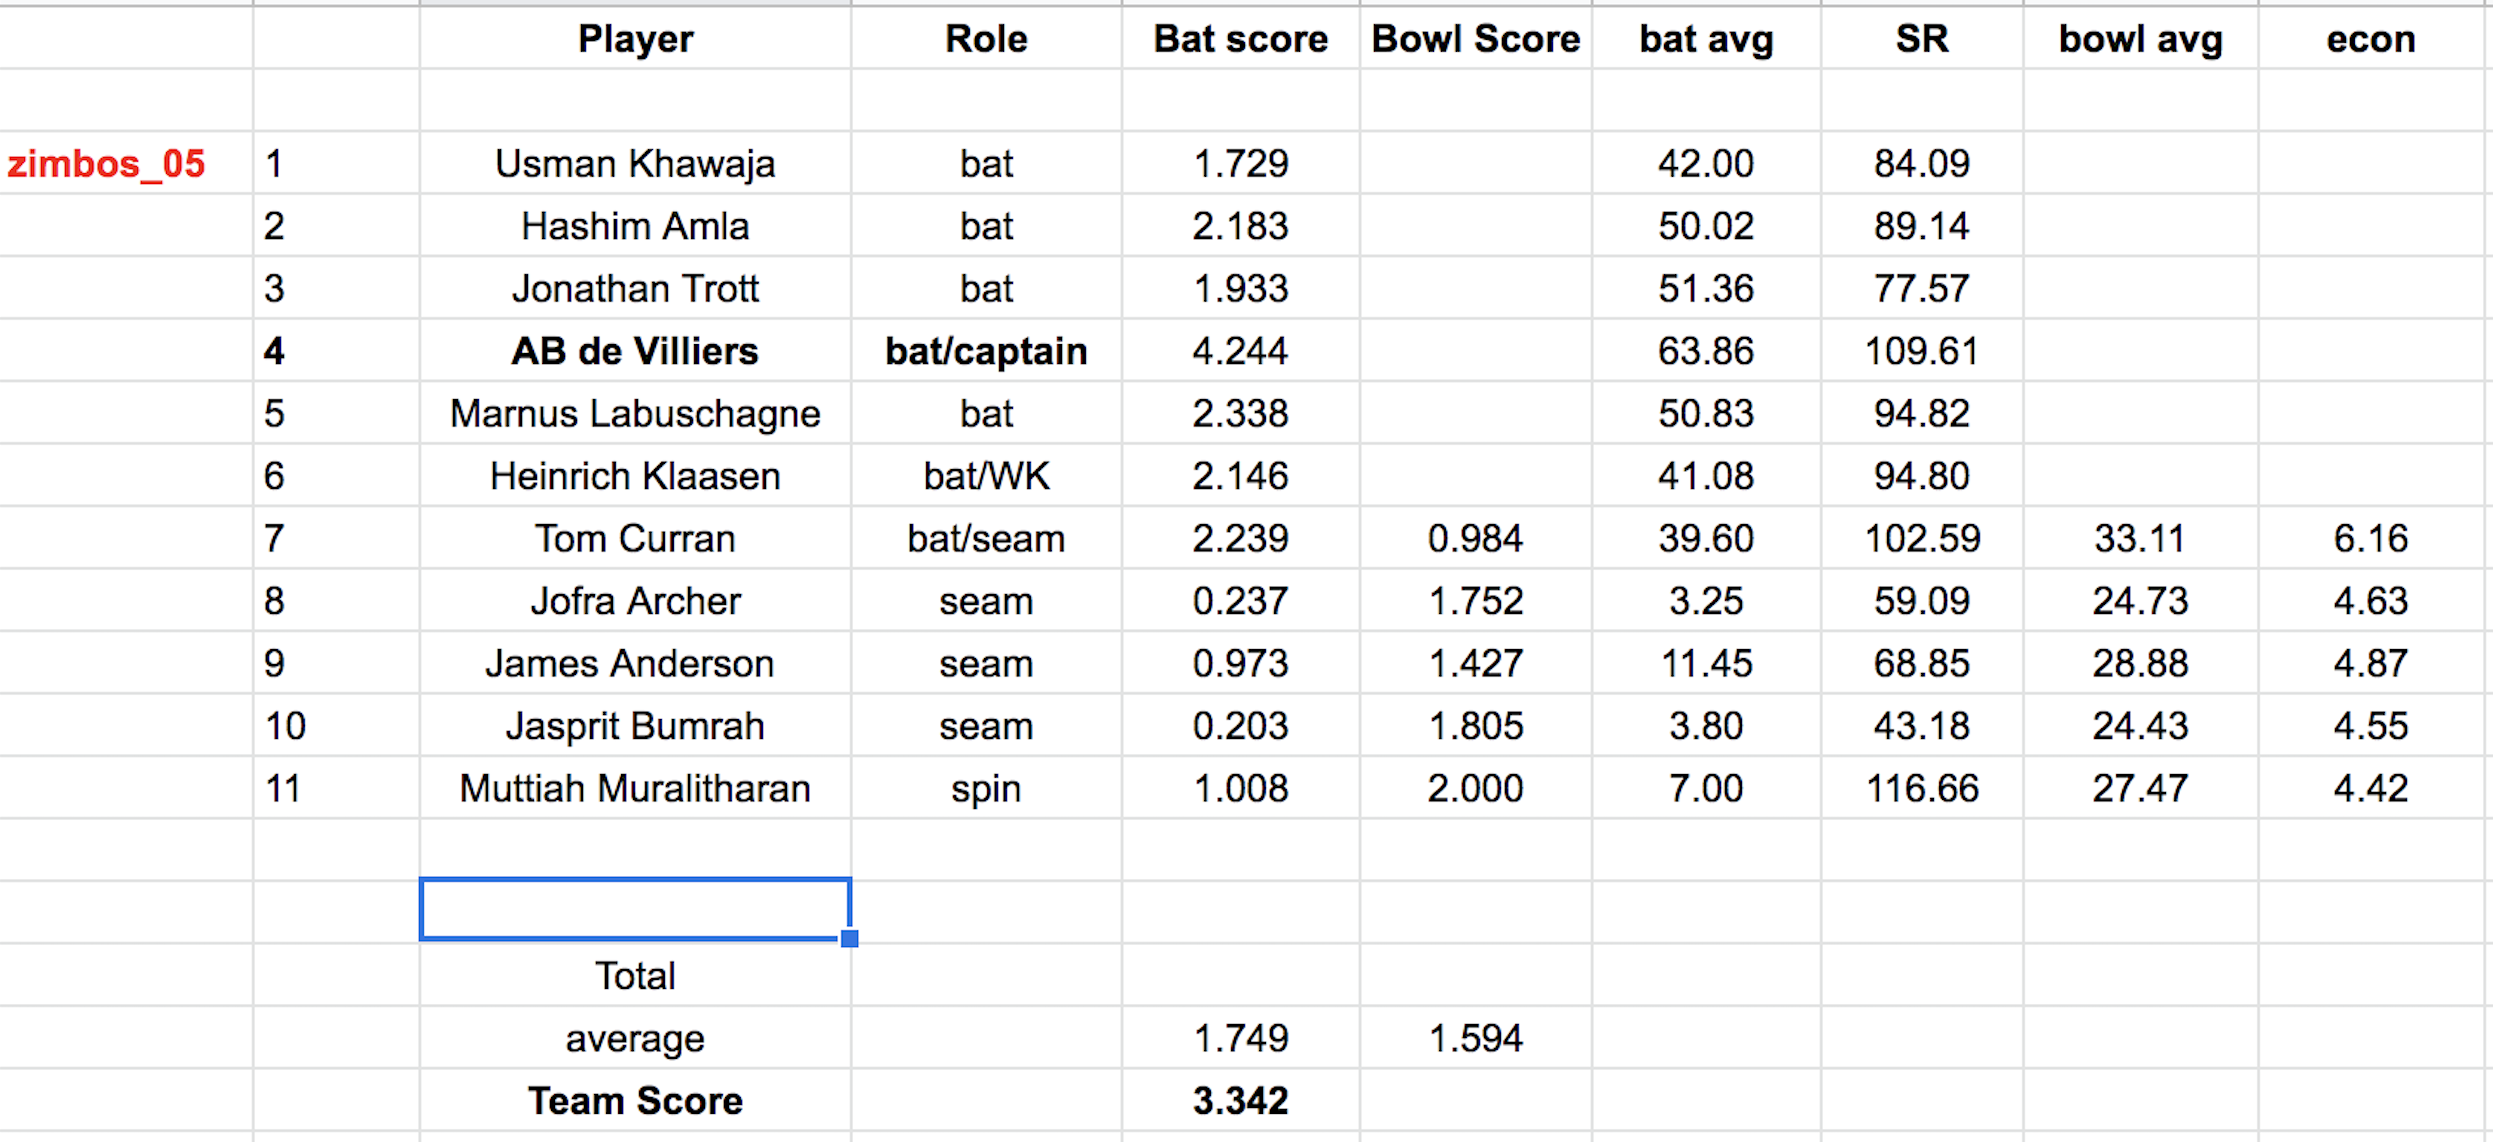Select the Team Score label cell
2493x1142 pixels.
635,1100
